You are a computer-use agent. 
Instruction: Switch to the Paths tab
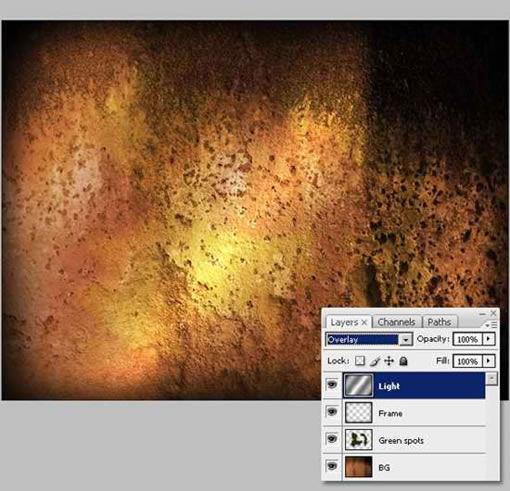pos(439,322)
